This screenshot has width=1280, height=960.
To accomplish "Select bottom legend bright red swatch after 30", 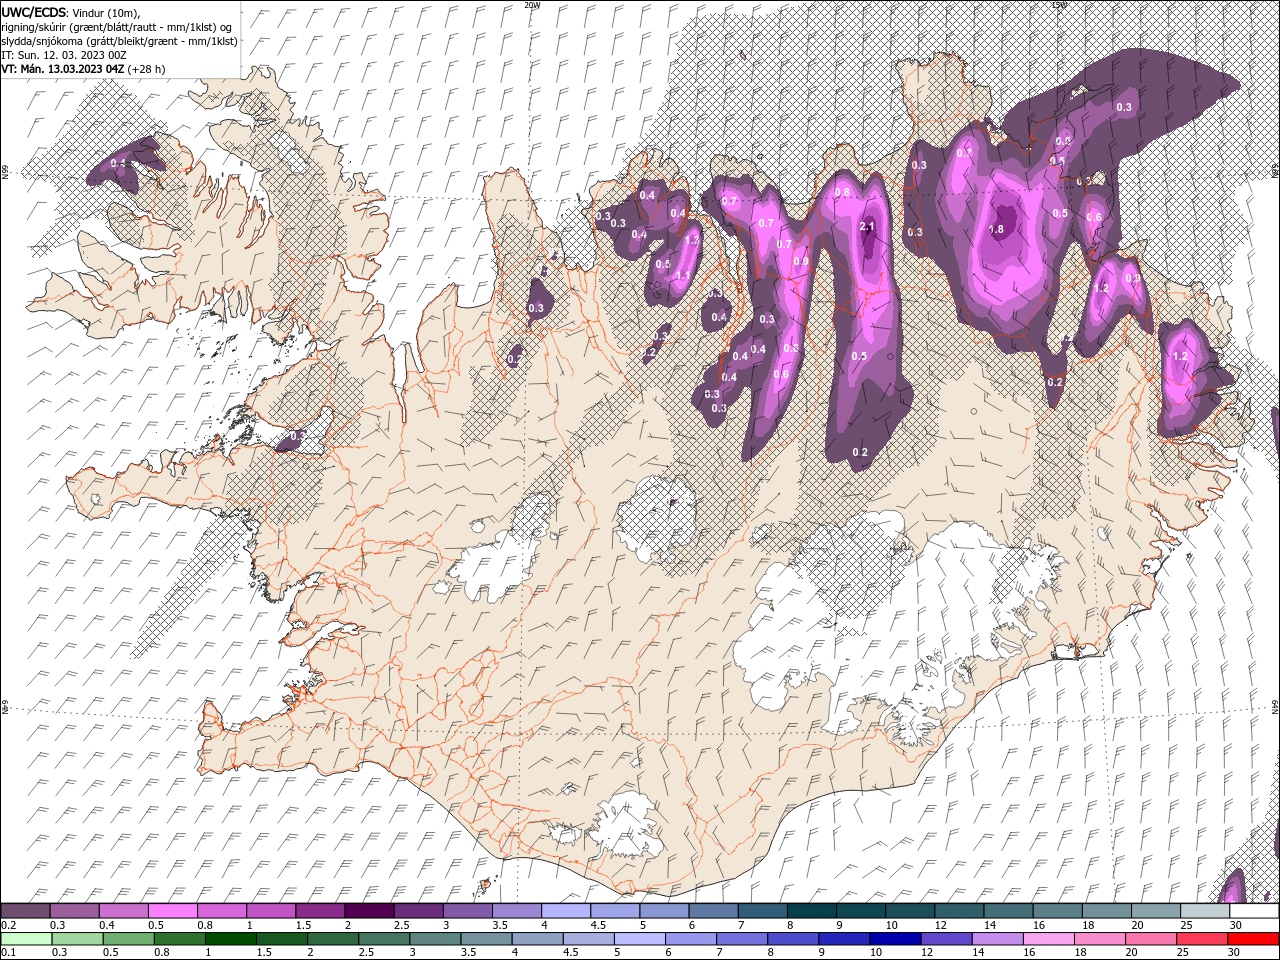I will point(1253,938).
